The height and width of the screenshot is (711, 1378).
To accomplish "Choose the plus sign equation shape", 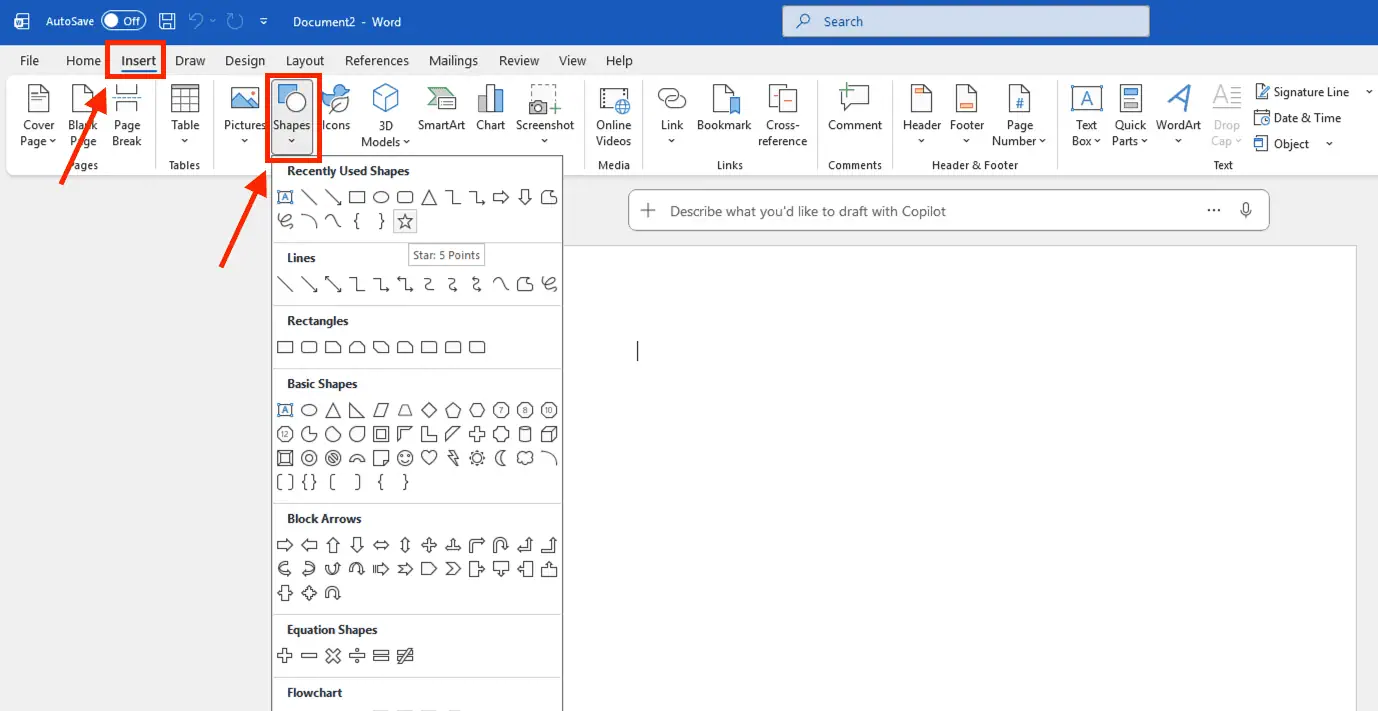I will pyautogui.click(x=285, y=656).
